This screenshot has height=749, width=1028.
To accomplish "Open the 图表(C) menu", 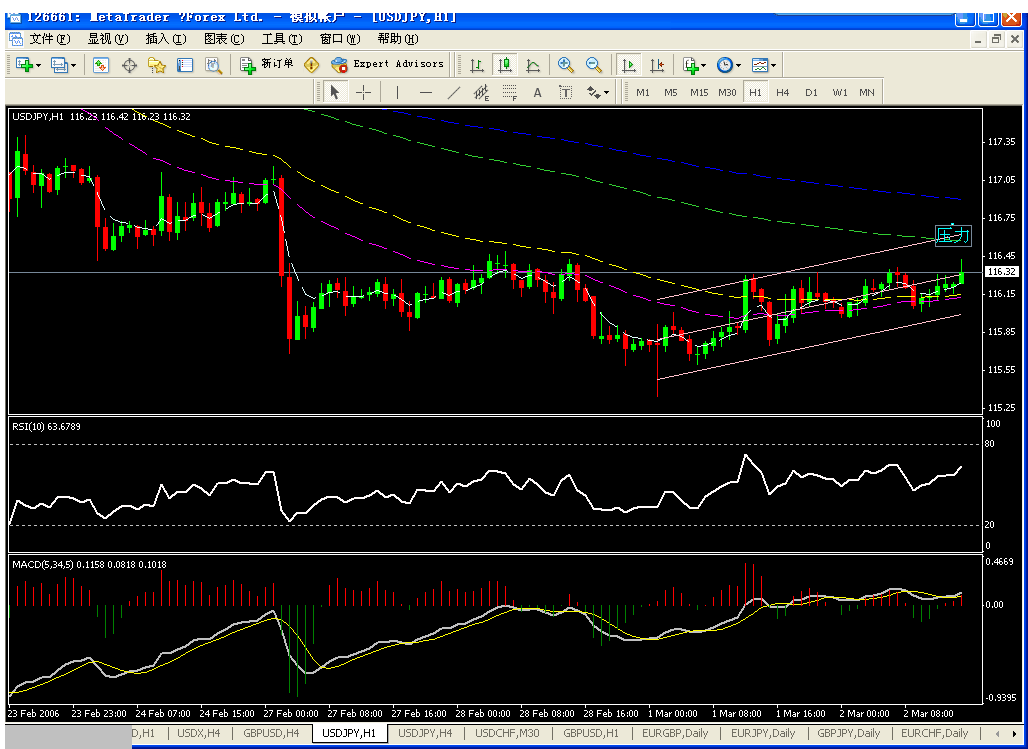I will [x=223, y=39].
